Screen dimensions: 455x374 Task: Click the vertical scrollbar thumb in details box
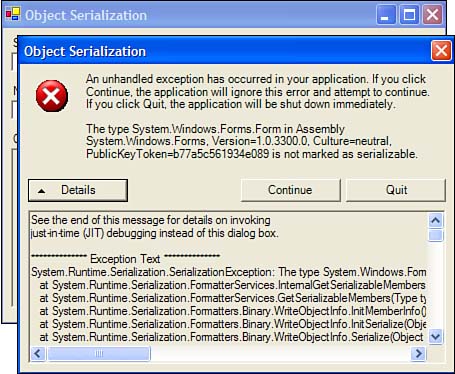tap(435, 235)
